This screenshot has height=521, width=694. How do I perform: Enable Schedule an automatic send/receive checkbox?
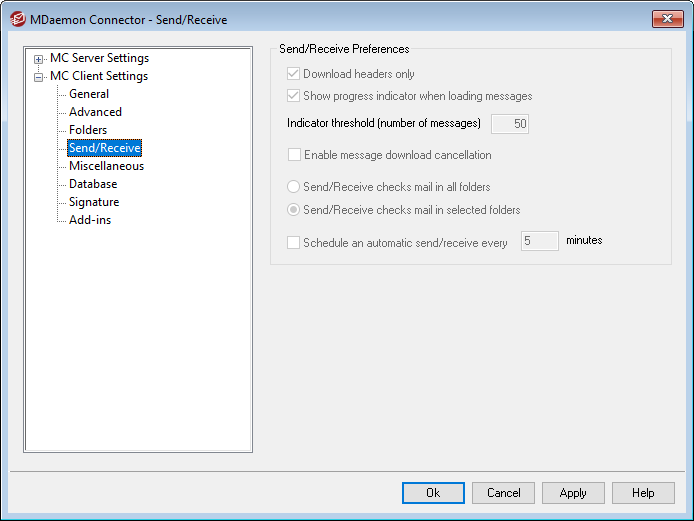[x=294, y=242]
